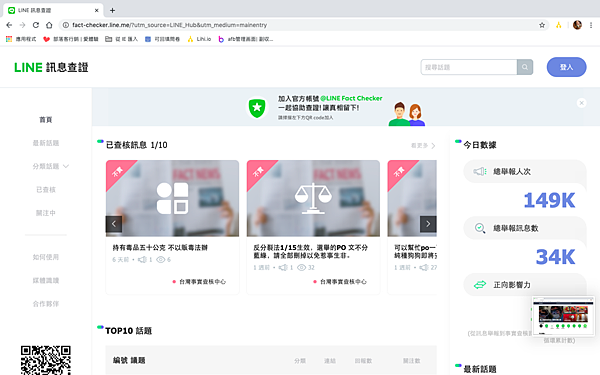Click the search topics input field

pyautogui.click(x=469, y=67)
